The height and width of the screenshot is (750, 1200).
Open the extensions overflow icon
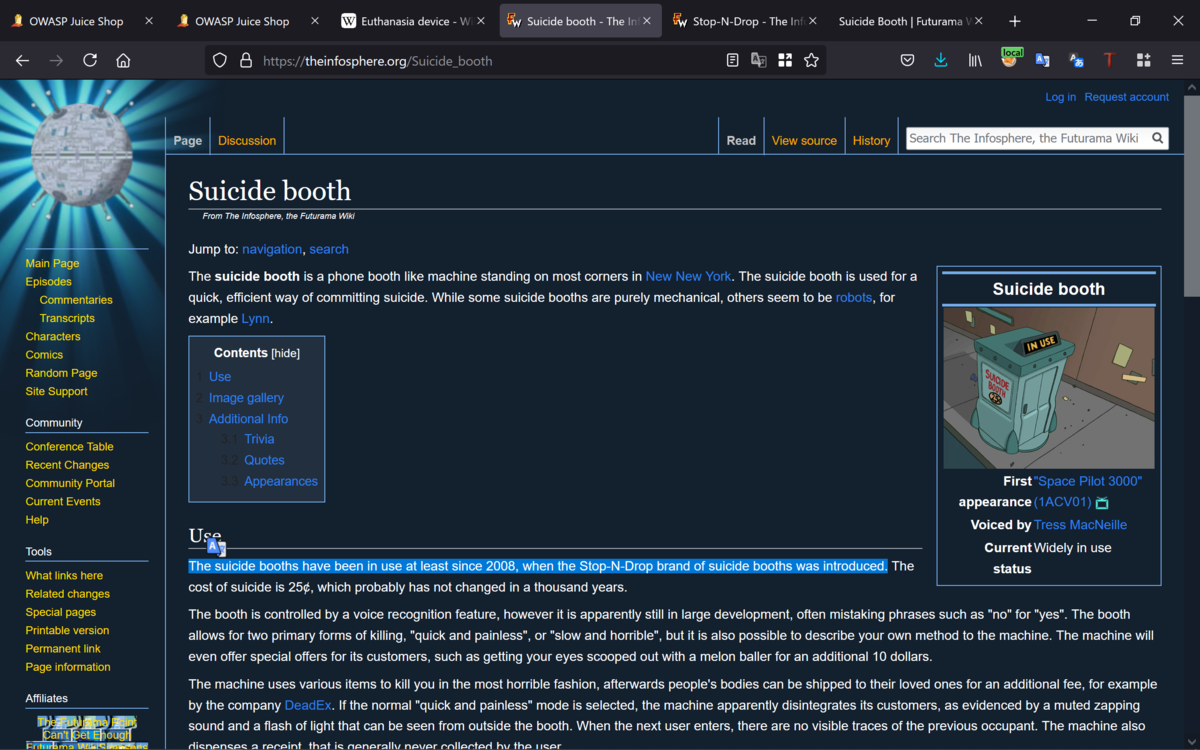pos(1143,61)
